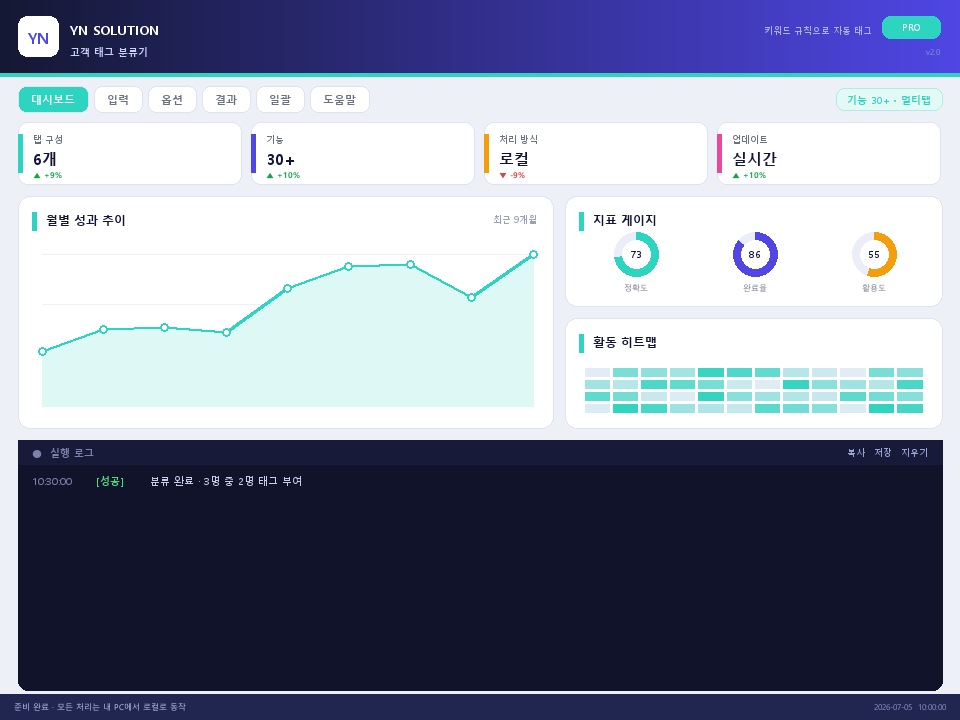This screenshot has height=720, width=960.
Task: Click the 키워드 규칙으로 자동 태그 text
Action: 817,31
